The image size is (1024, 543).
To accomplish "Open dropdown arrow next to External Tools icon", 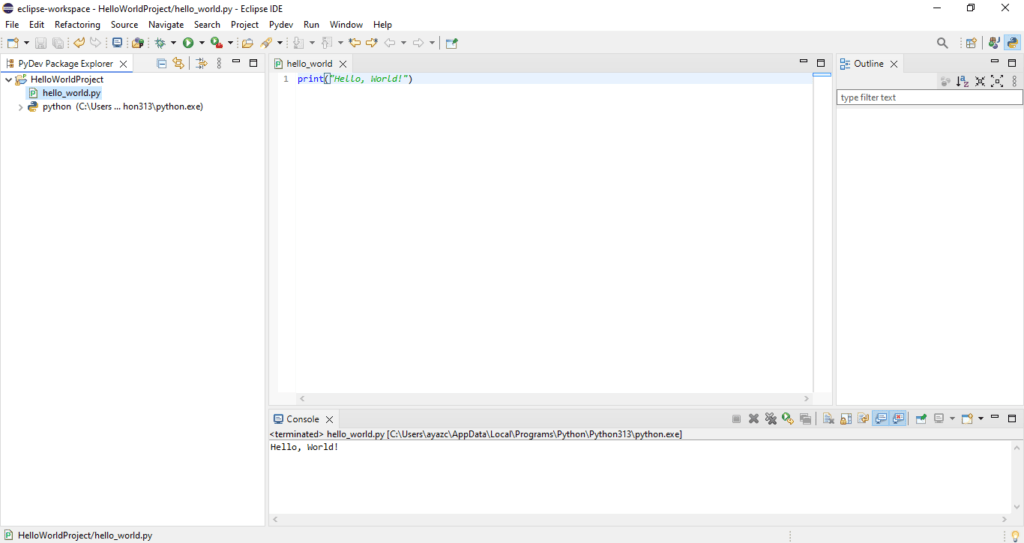I will (230, 43).
